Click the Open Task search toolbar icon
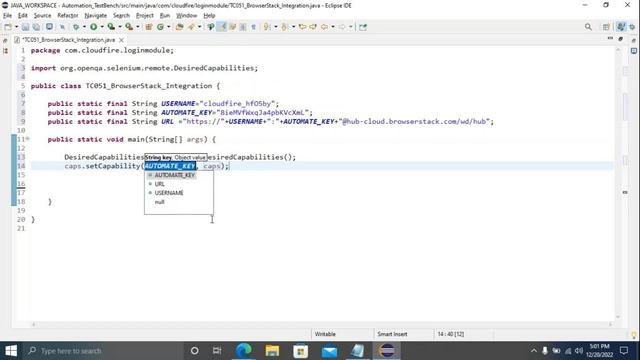Viewport: 640px width, 360px height. point(191,27)
